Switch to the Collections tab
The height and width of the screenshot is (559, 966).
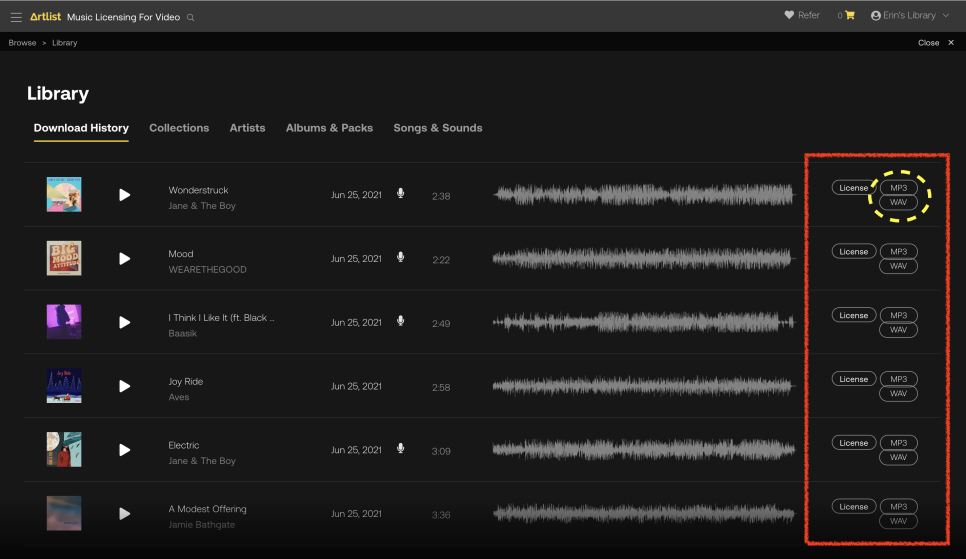pyautogui.click(x=179, y=128)
